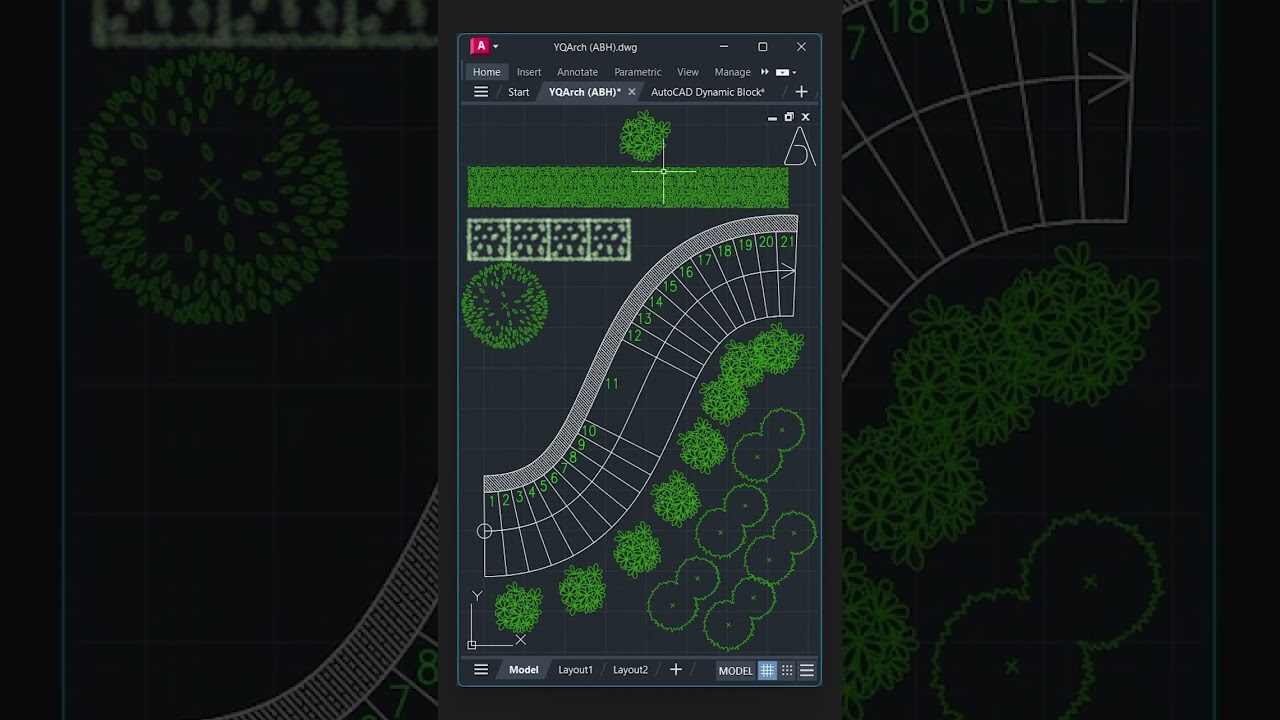Open the Manage ribbon tab

point(732,72)
